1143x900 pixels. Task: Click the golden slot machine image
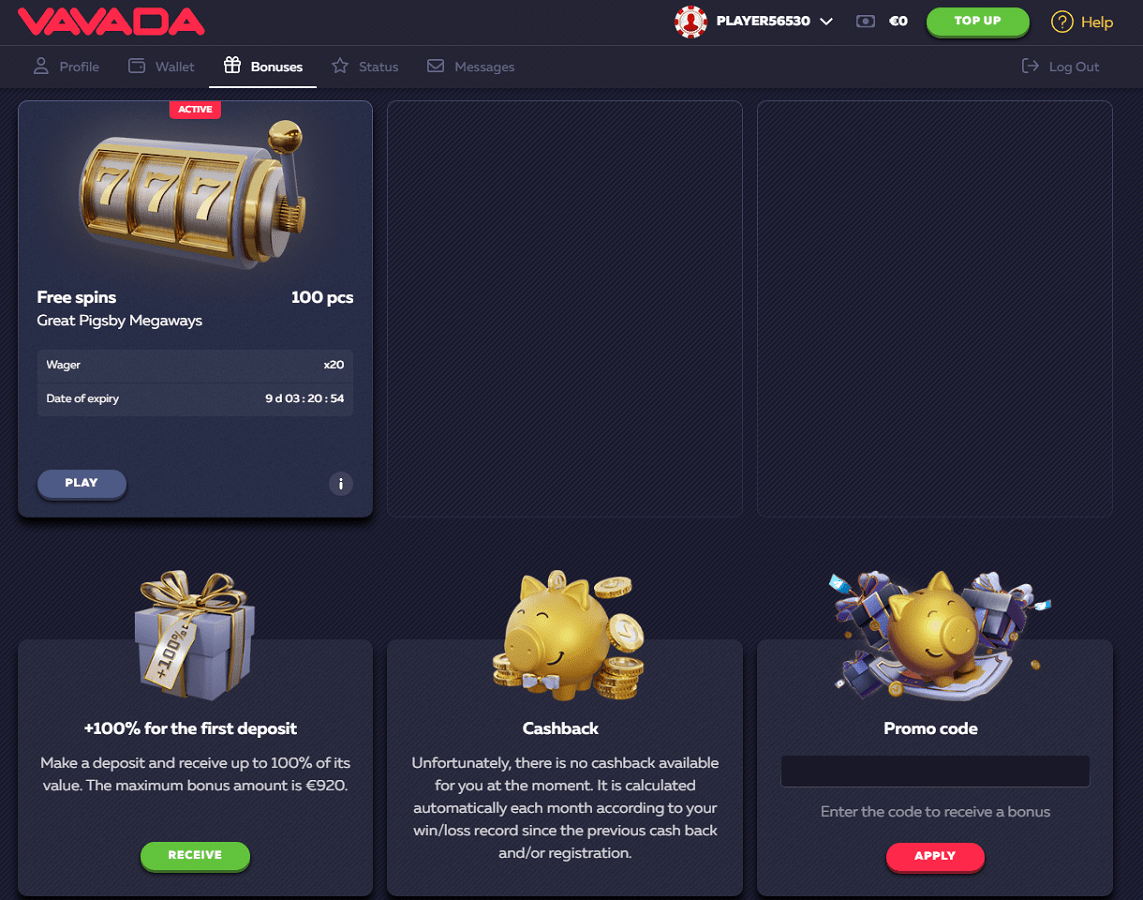[193, 194]
